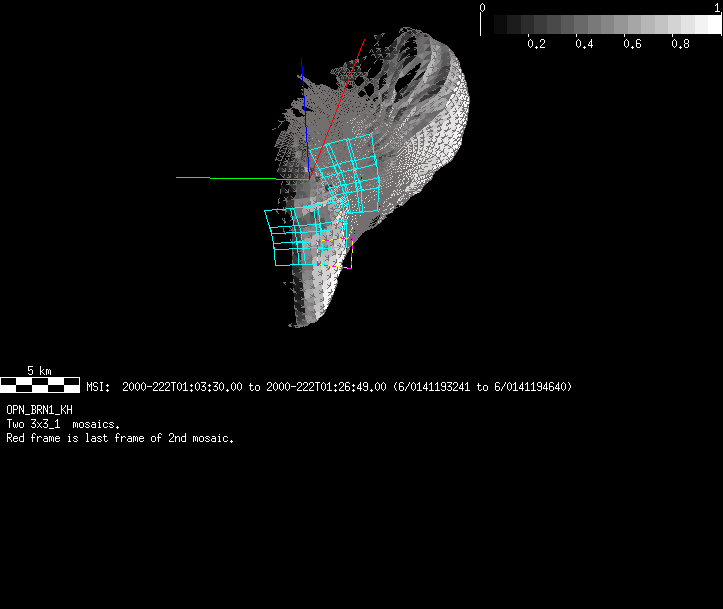Click the 0.2 label under the color bar

tap(536, 45)
